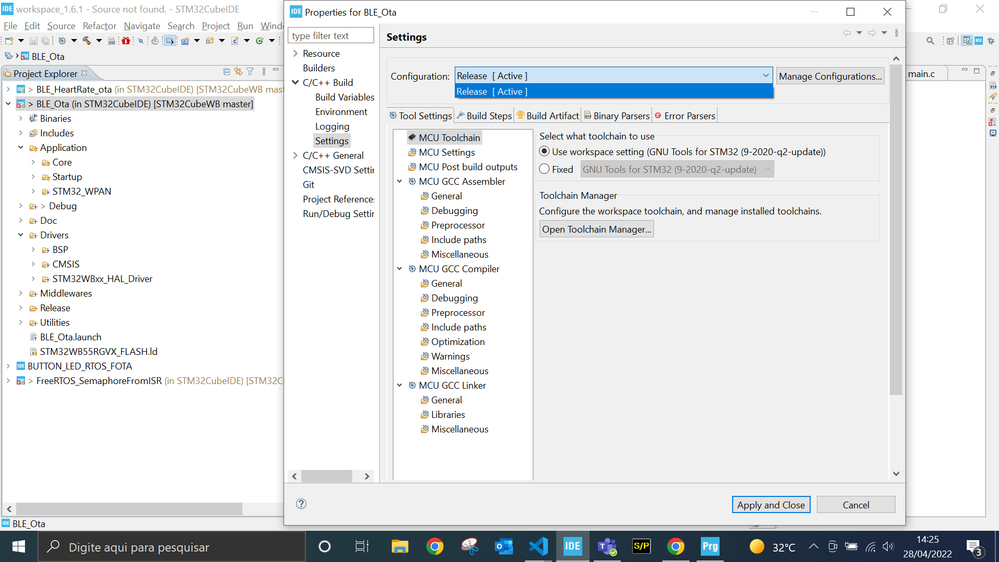Open the Settings header three-dot menu

896,33
